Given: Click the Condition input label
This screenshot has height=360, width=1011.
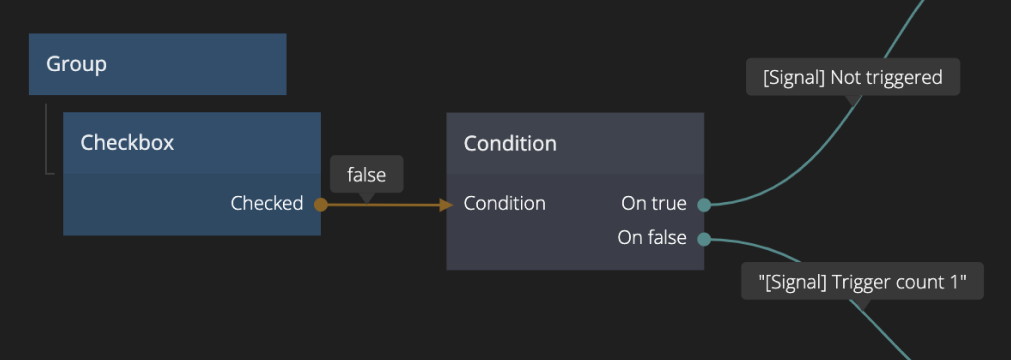Looking at the screenshot, I should 505,203.
